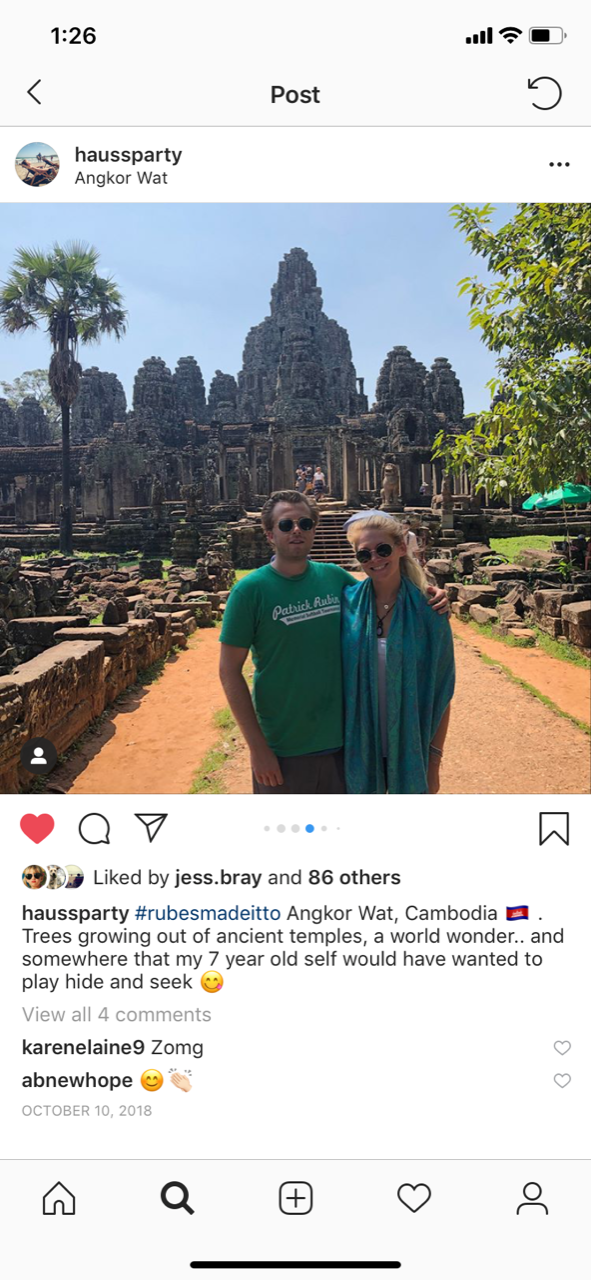The image size is (591, 1280).
Task: Open the Profile tab
Action: coord(532,1198)
